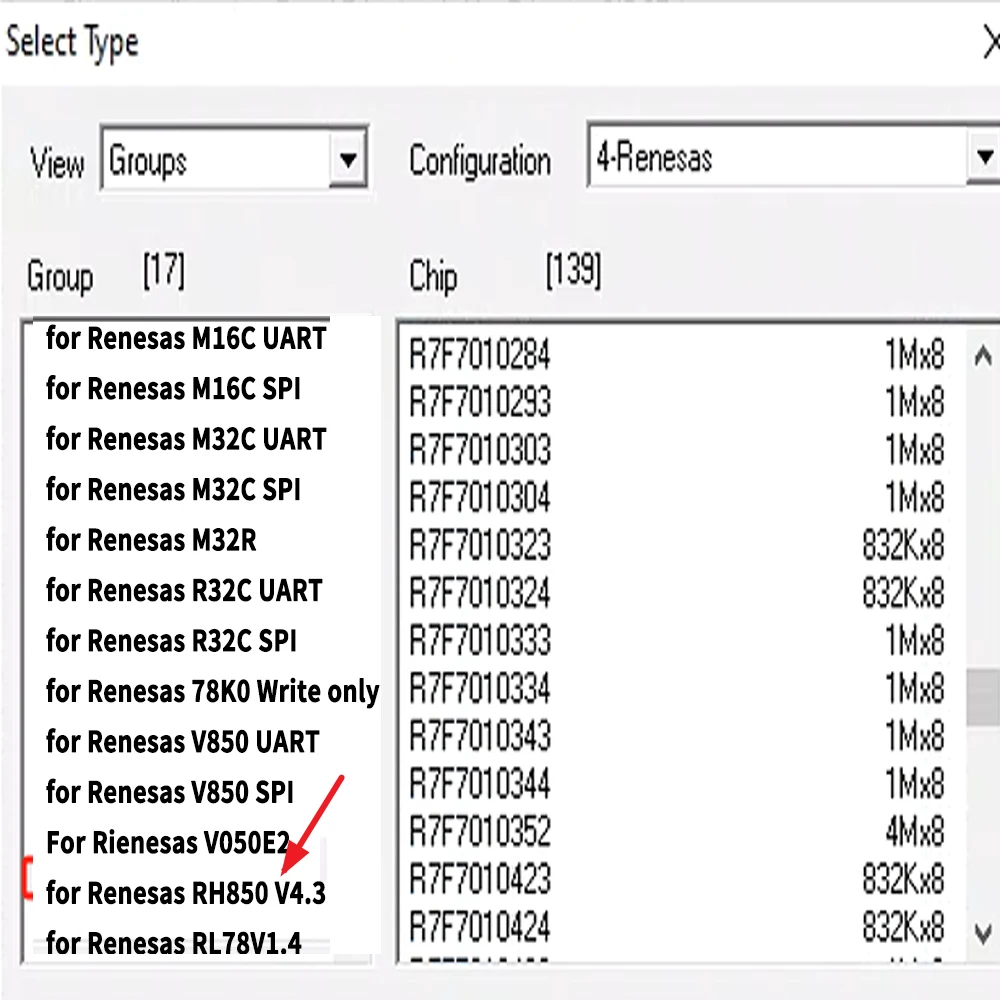Select the group for Renesas RH850 V4.3
Viewport: 1000px width, 1000px height.
[x=185, y=893]
